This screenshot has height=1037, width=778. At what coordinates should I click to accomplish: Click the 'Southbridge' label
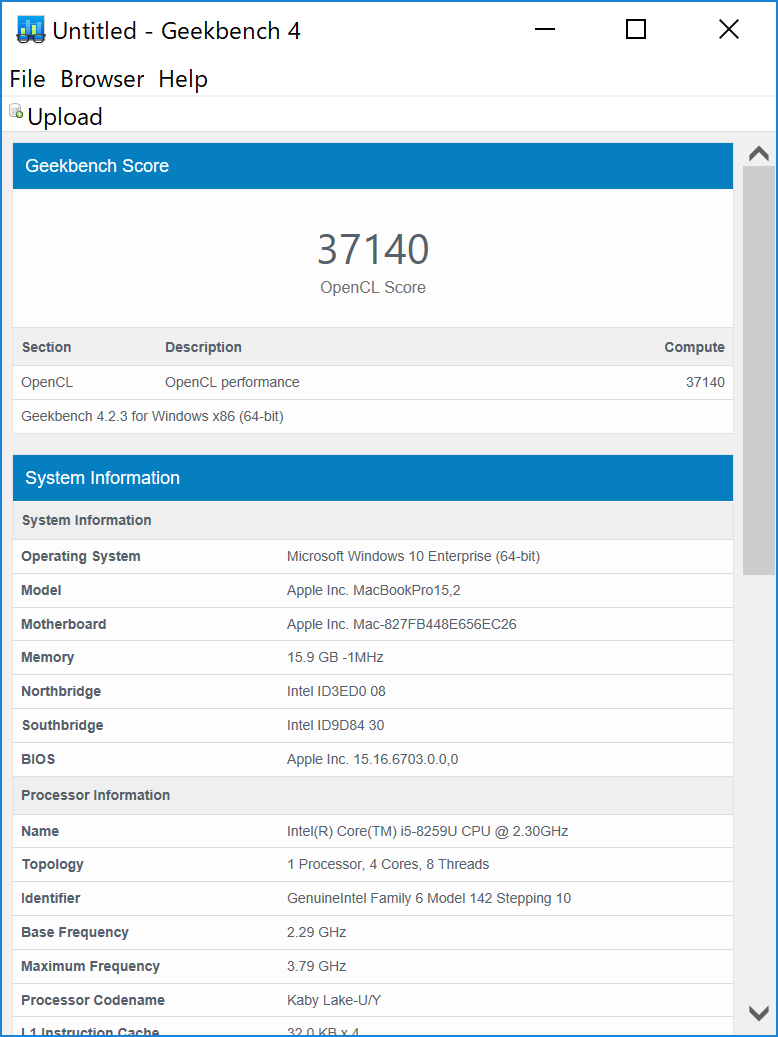point(62,725)
